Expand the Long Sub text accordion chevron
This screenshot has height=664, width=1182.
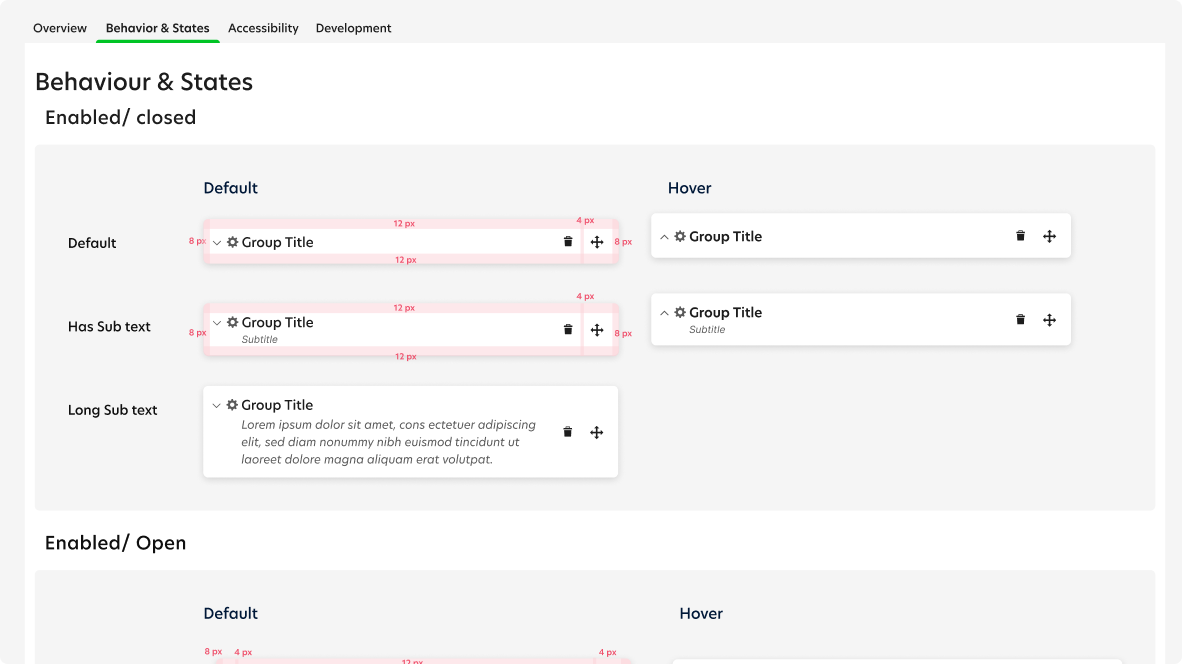[216, 404]
